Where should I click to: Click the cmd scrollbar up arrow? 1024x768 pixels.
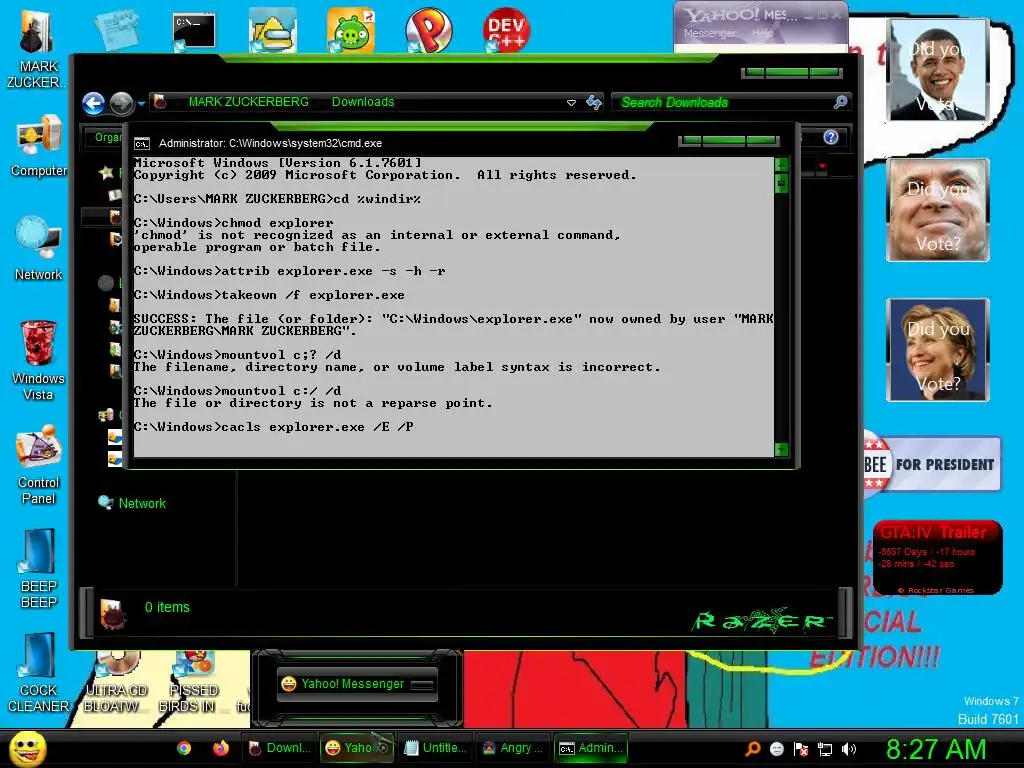click(781, 165)
